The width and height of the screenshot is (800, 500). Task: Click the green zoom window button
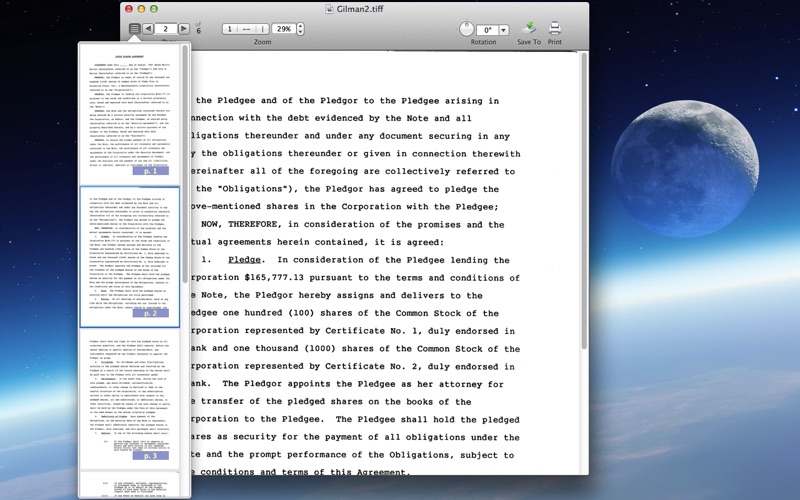pyautogui.click(x=154, y=9)
